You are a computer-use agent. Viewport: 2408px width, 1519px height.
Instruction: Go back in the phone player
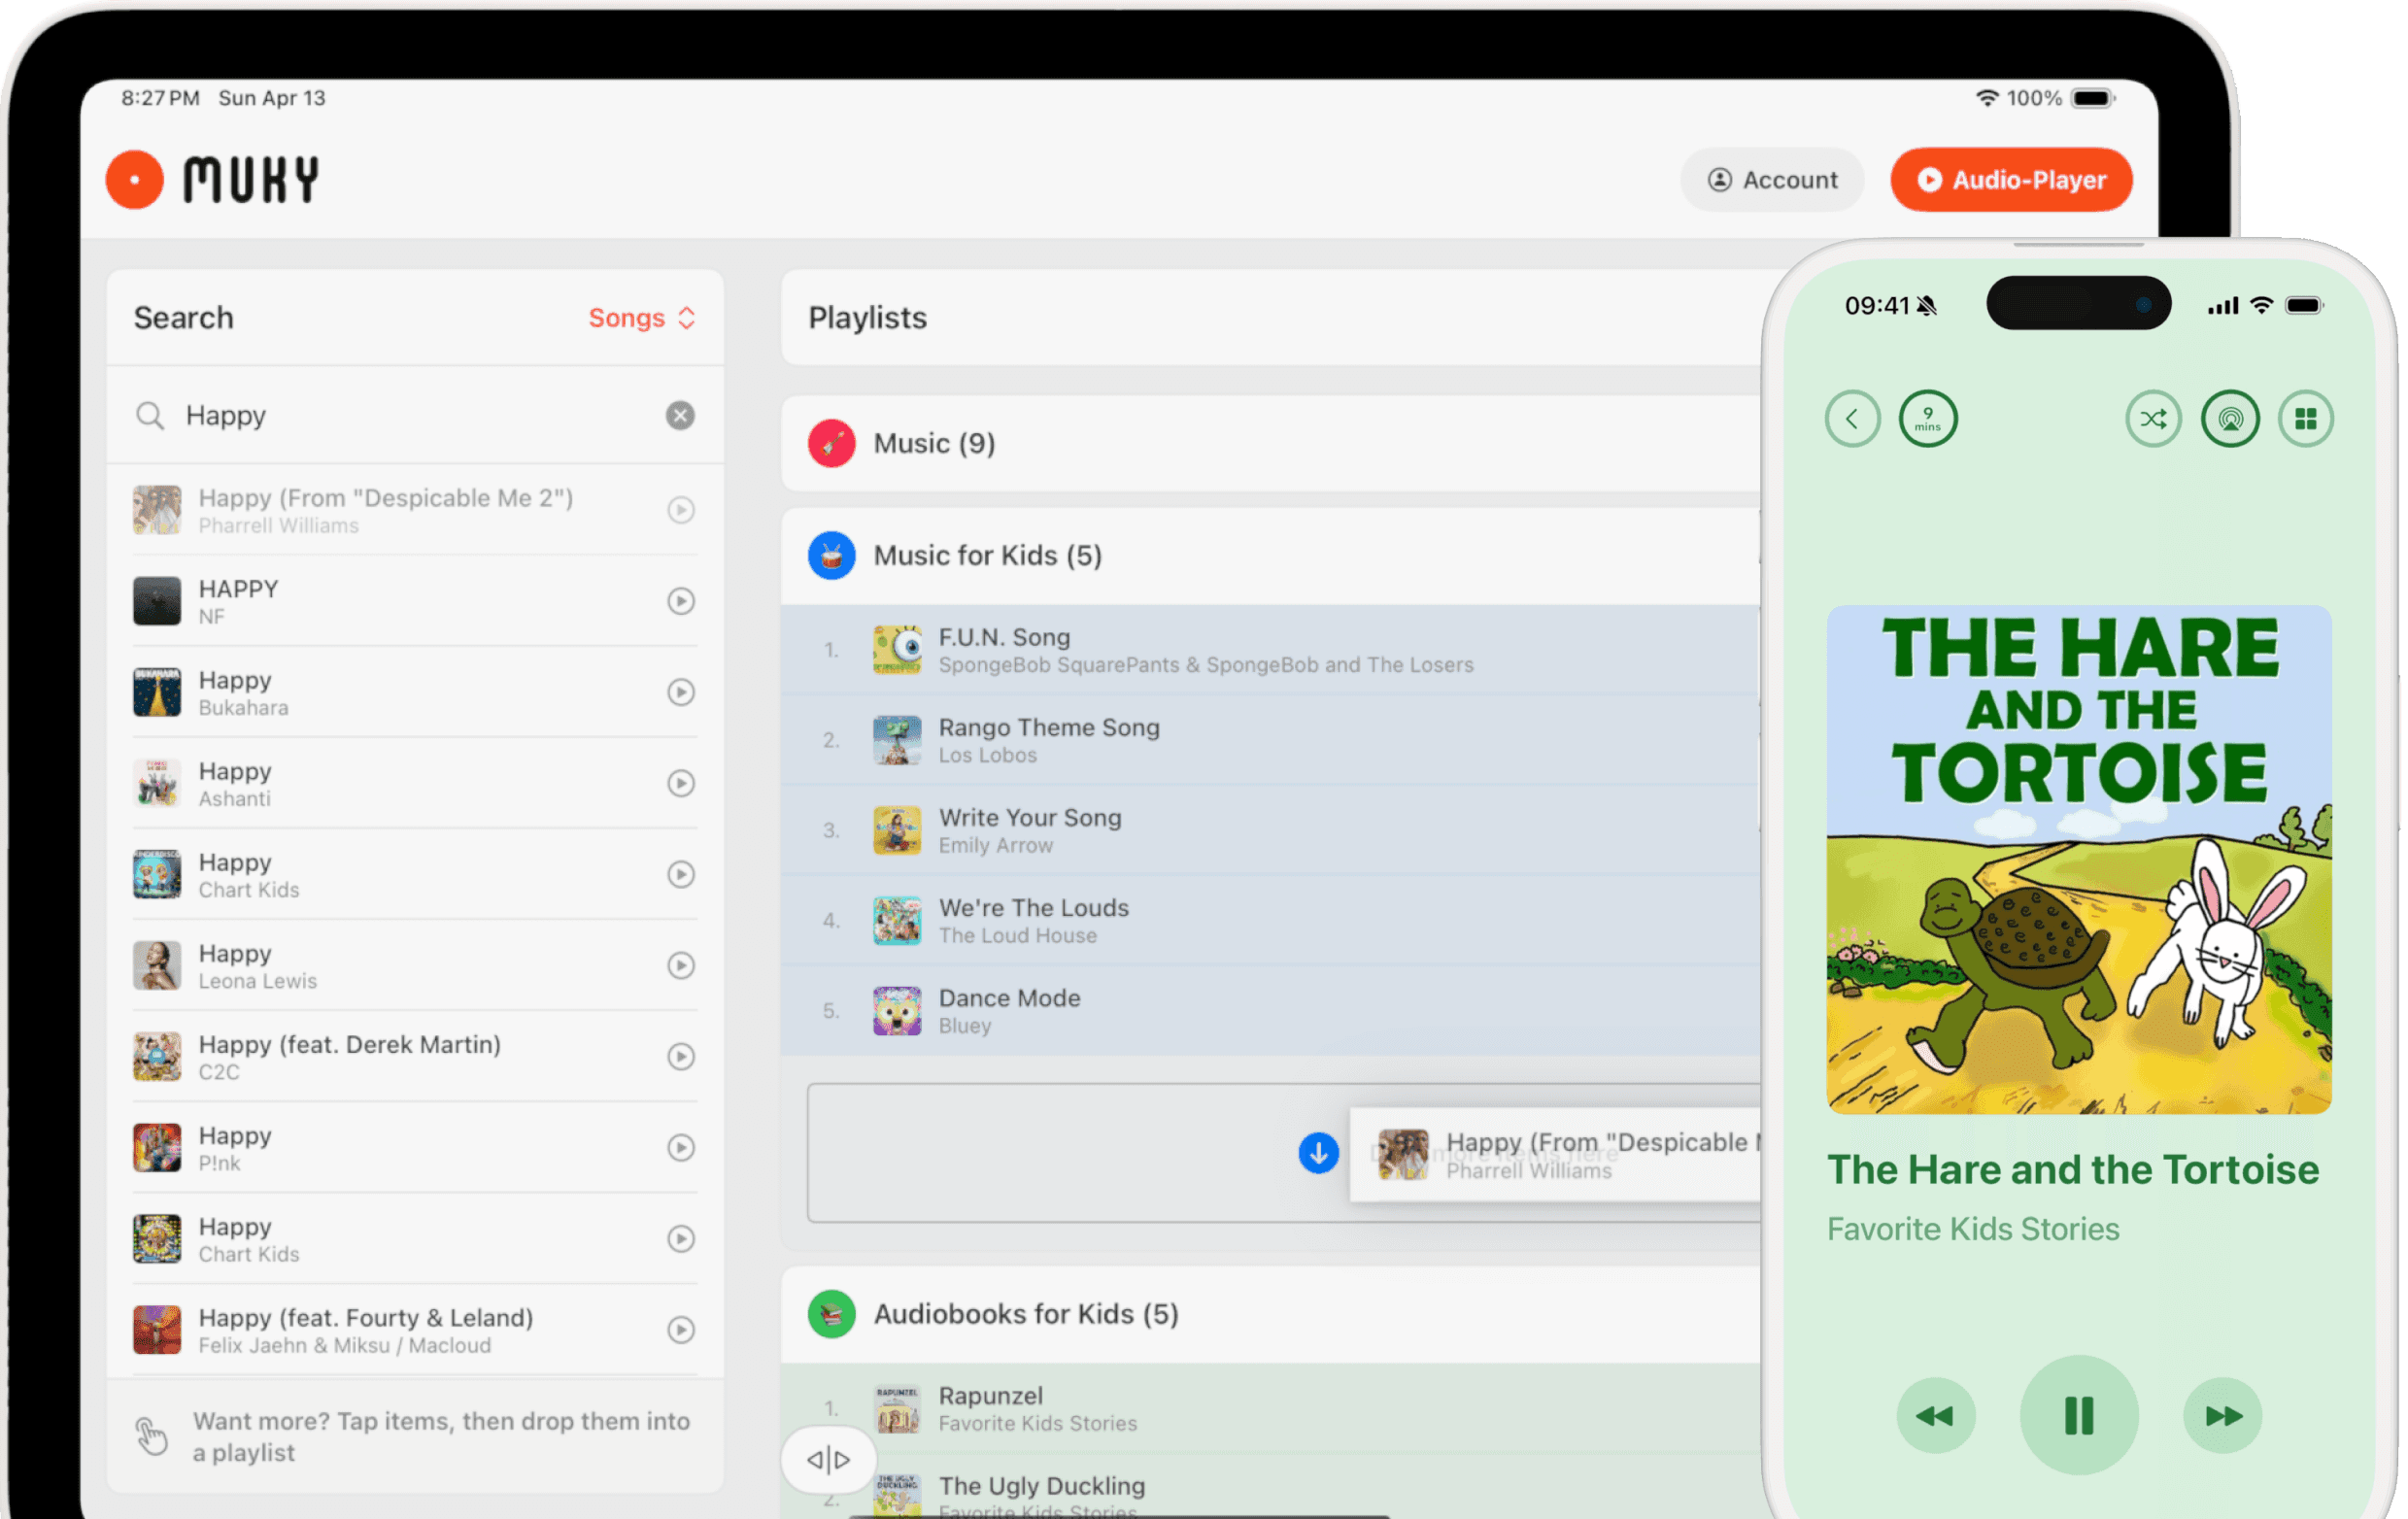tap(1852, 418)
